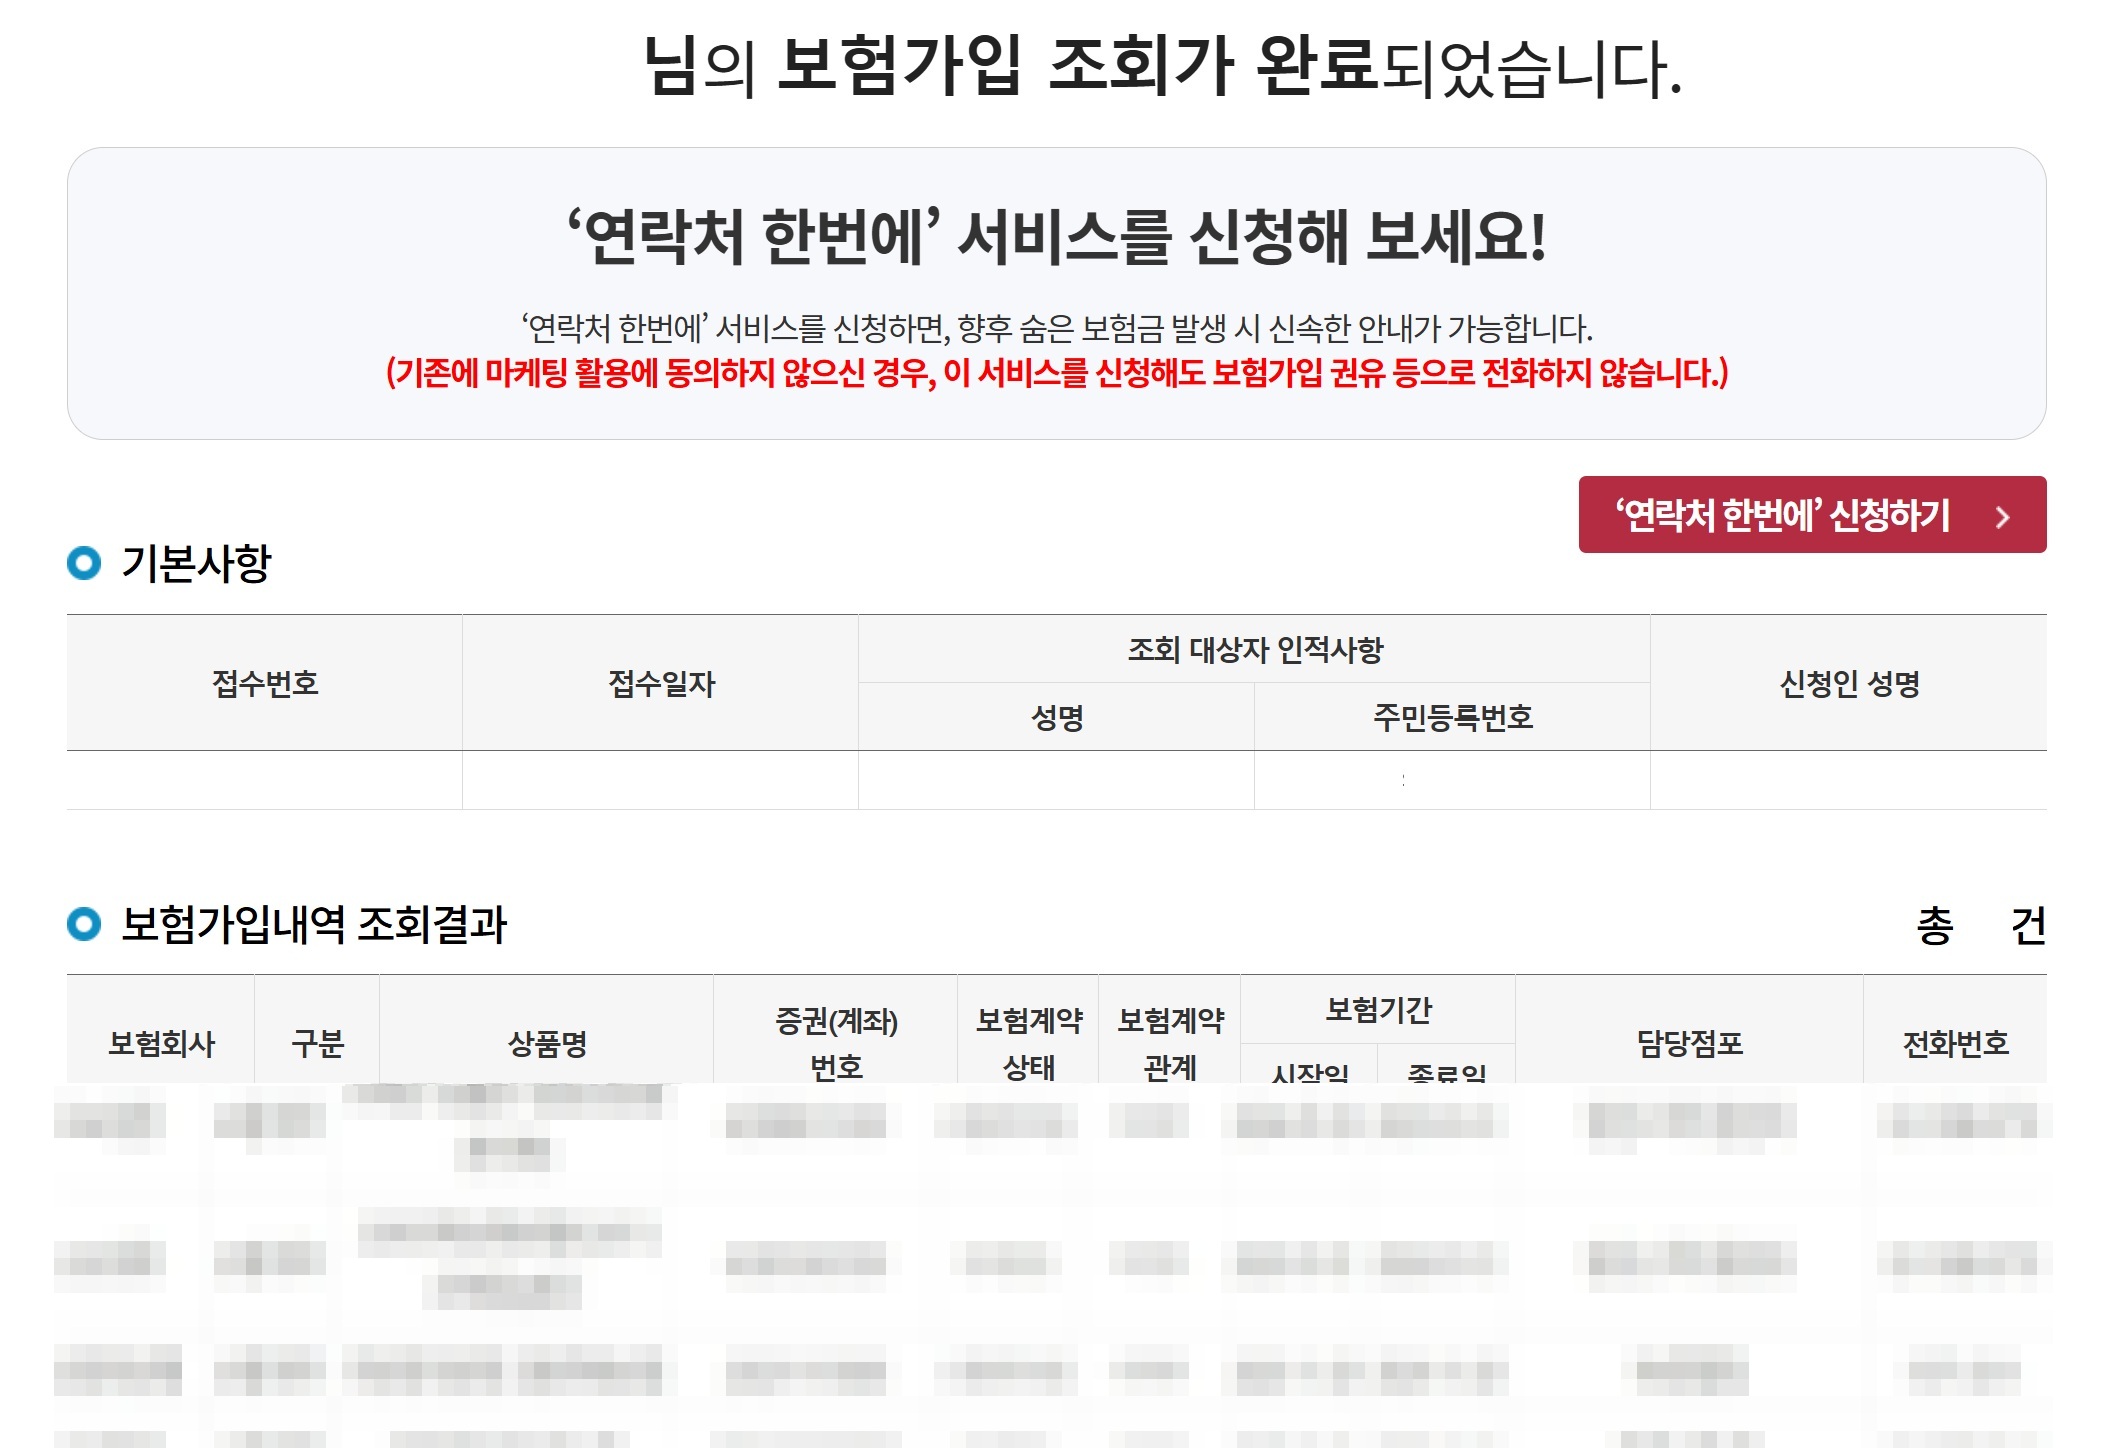Click the chevron arrow on 신청하기 button

[x=2002, y=517]
